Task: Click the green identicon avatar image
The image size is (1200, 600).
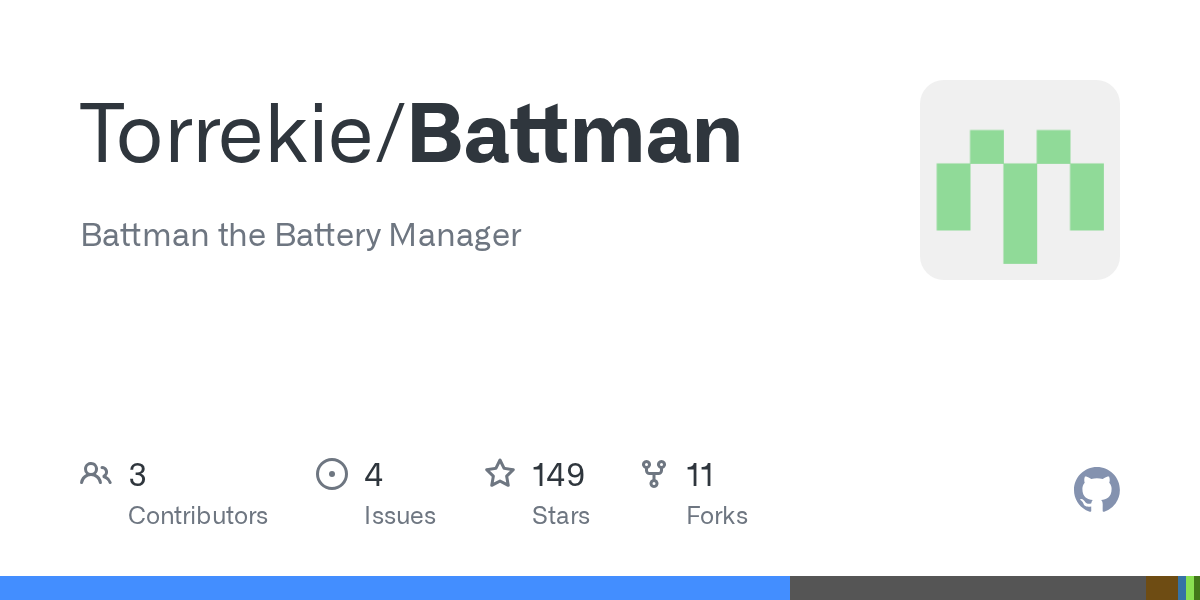Action: click(x=1019, y=180)
